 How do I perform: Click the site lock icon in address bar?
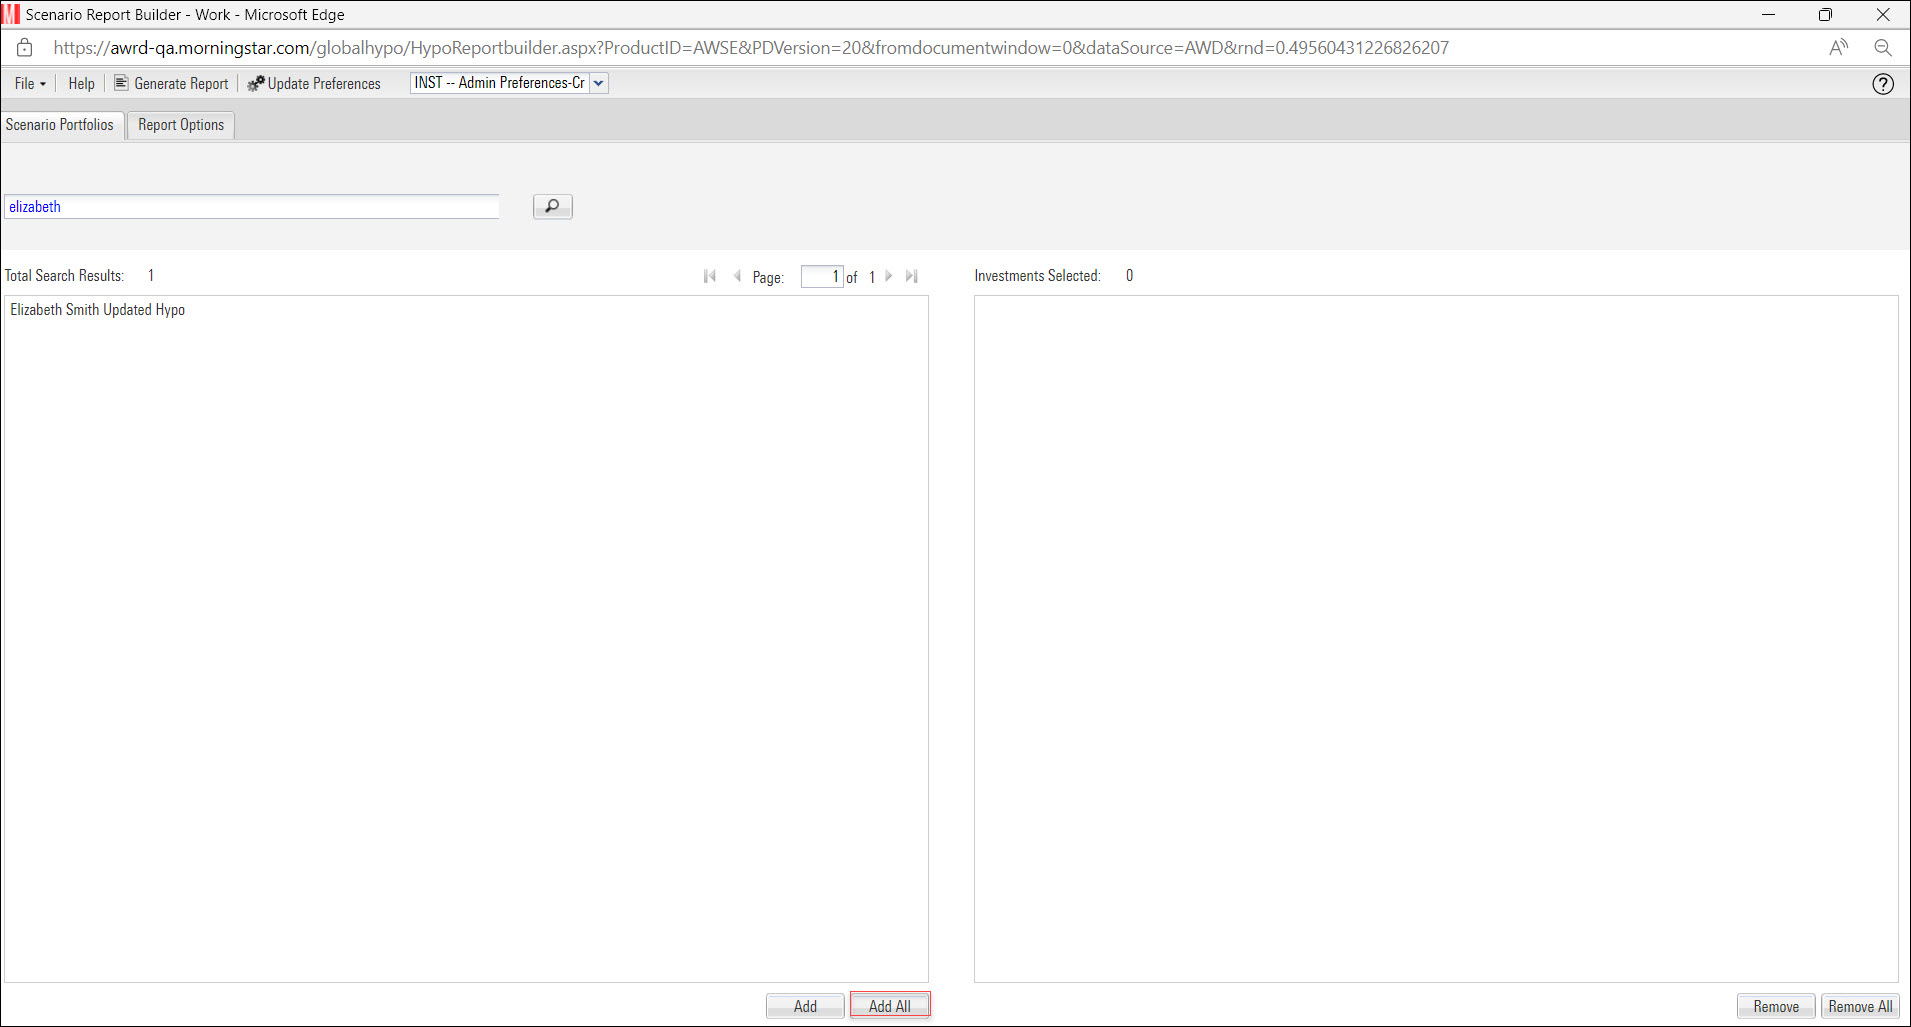(25, 47)
